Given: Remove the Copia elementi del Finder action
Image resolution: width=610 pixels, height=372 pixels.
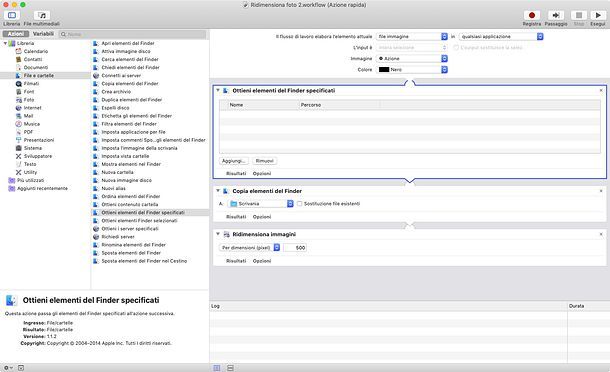Looking at the screenshot, I should tap(601, 191).
